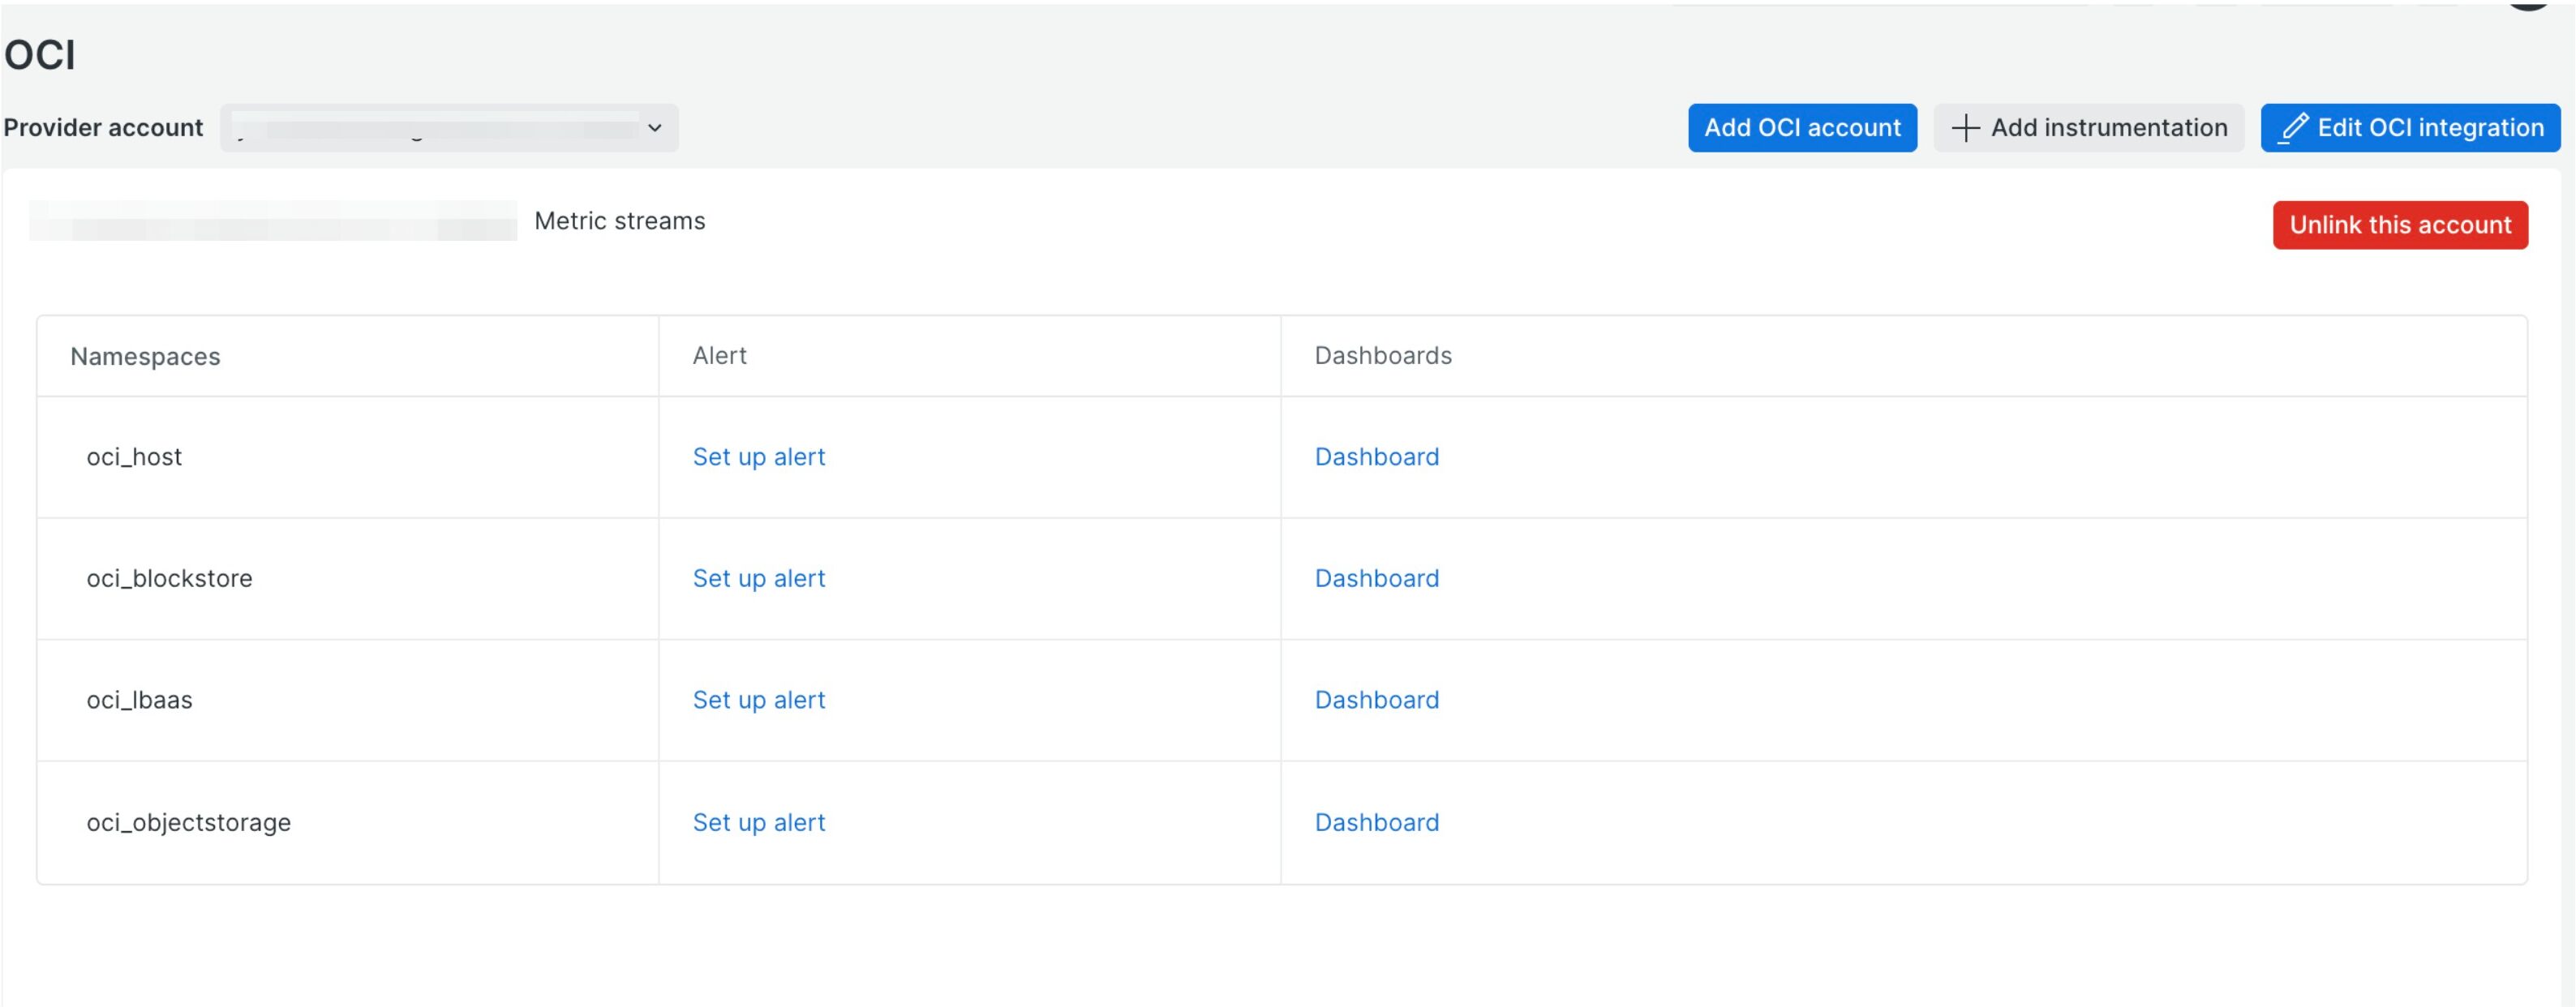Image resolution: width=2576 pixels, height=1007 pixels.
Task: Click Add OCI account
Action: point(1802,127)
